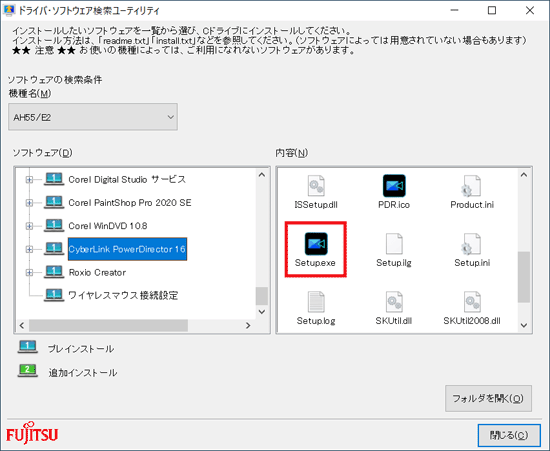Image resolution: width=550 pixels, height=451 pixels.
Task: Click the software list scroll down arrow
Action: (262, 311)
